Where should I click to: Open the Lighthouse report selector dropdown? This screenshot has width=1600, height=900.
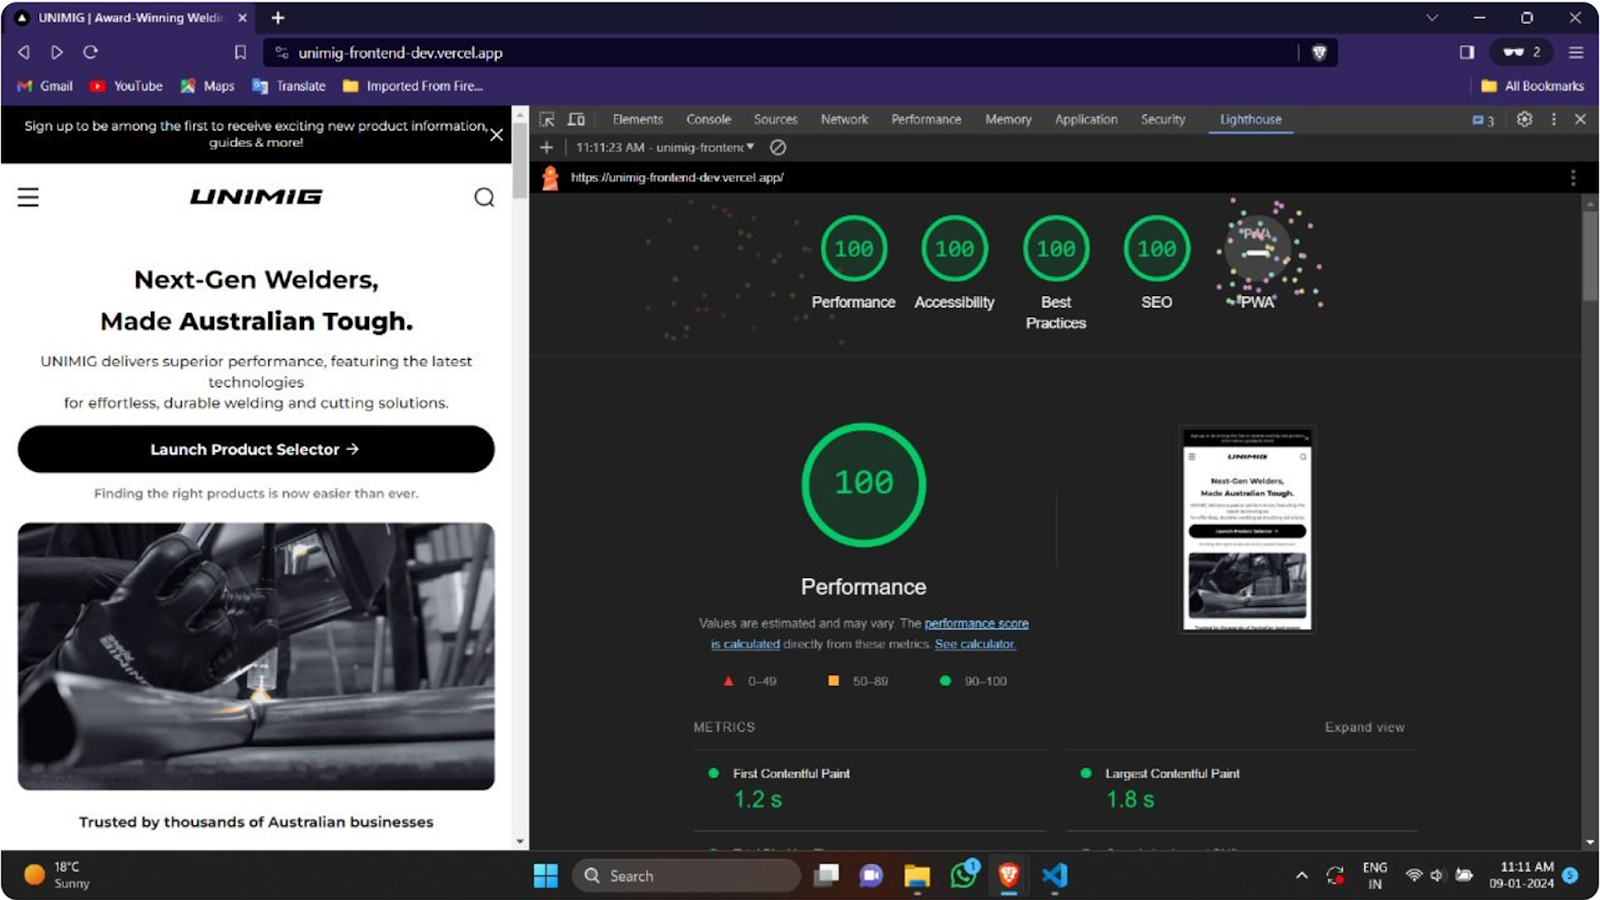[x=750, y=147]
